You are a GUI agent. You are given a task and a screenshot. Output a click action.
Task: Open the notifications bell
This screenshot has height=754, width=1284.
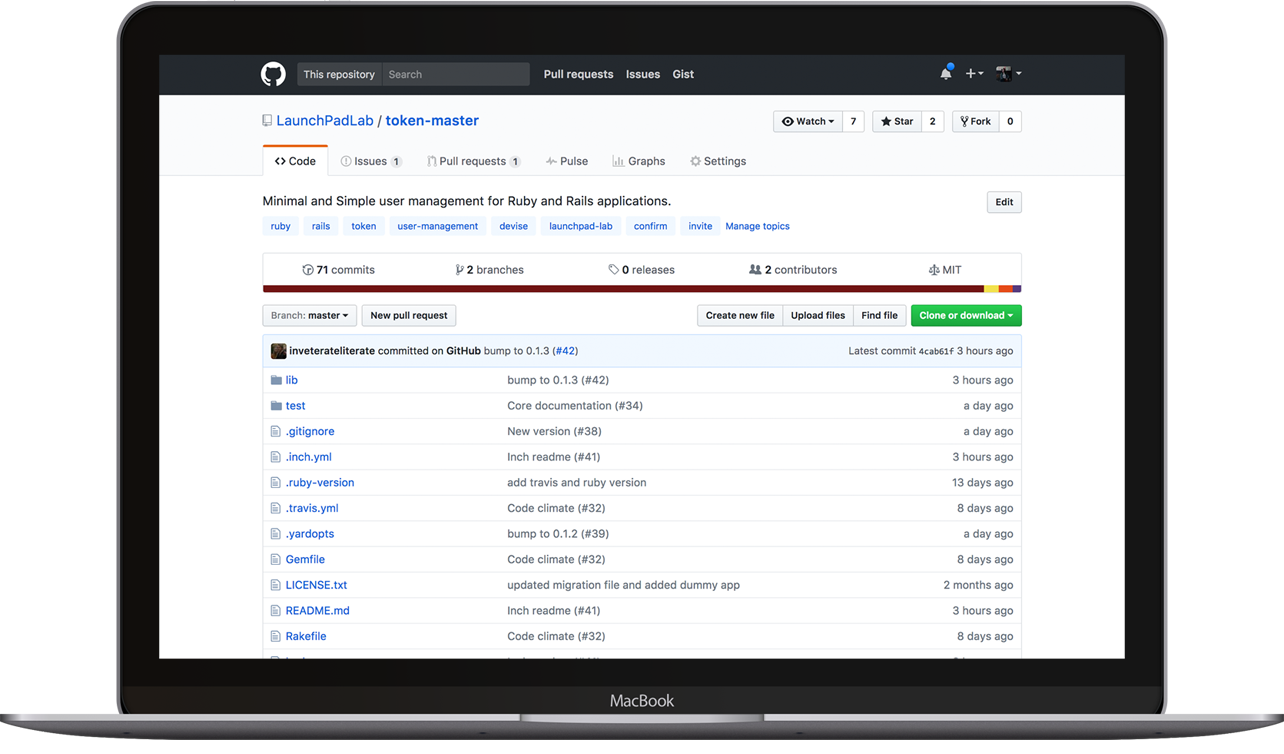pos(945,74)
